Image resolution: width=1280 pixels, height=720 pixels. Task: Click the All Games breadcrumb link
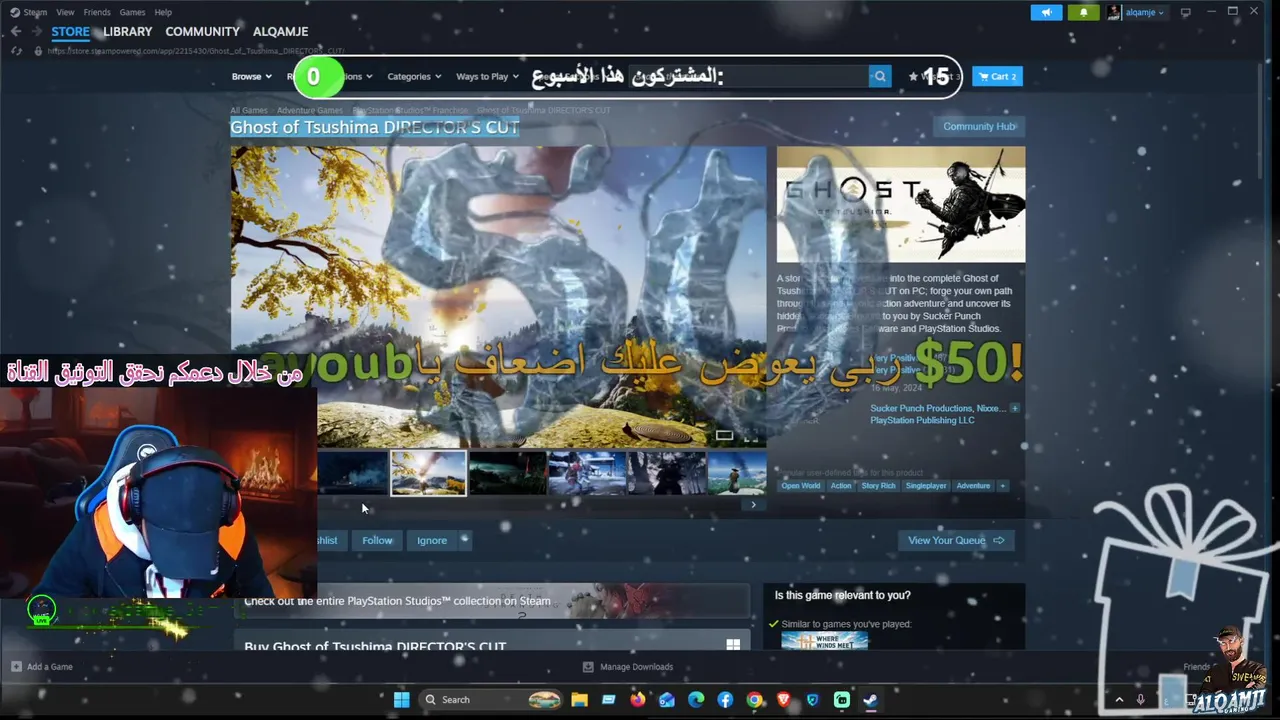pyautogui.click(x=249, y=110)
